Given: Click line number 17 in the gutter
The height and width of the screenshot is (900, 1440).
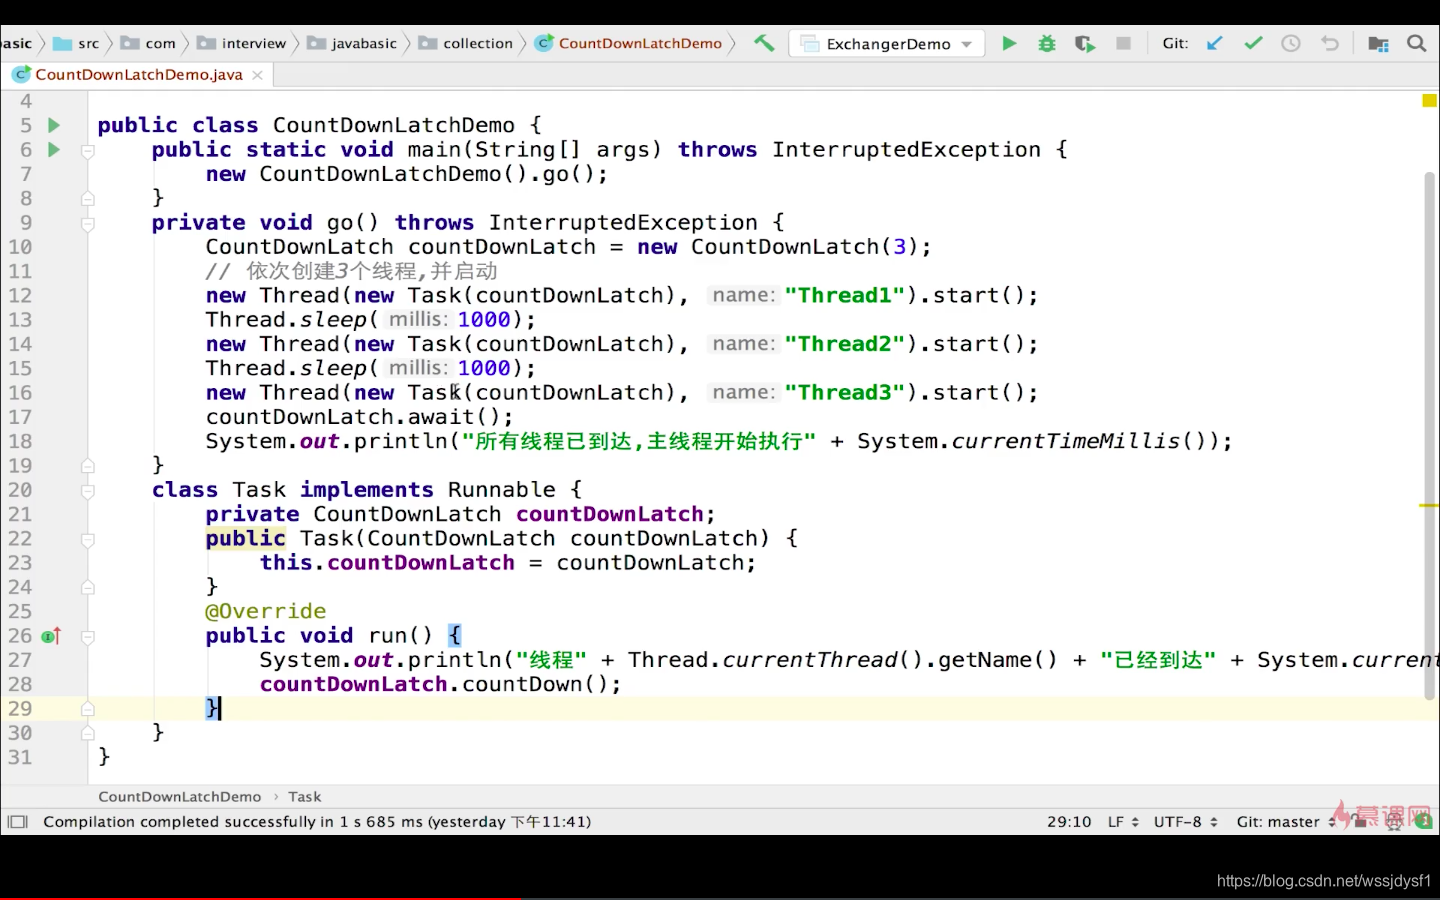Looking at the screenshot, I should pyautogui.click(x=20, y=417).
